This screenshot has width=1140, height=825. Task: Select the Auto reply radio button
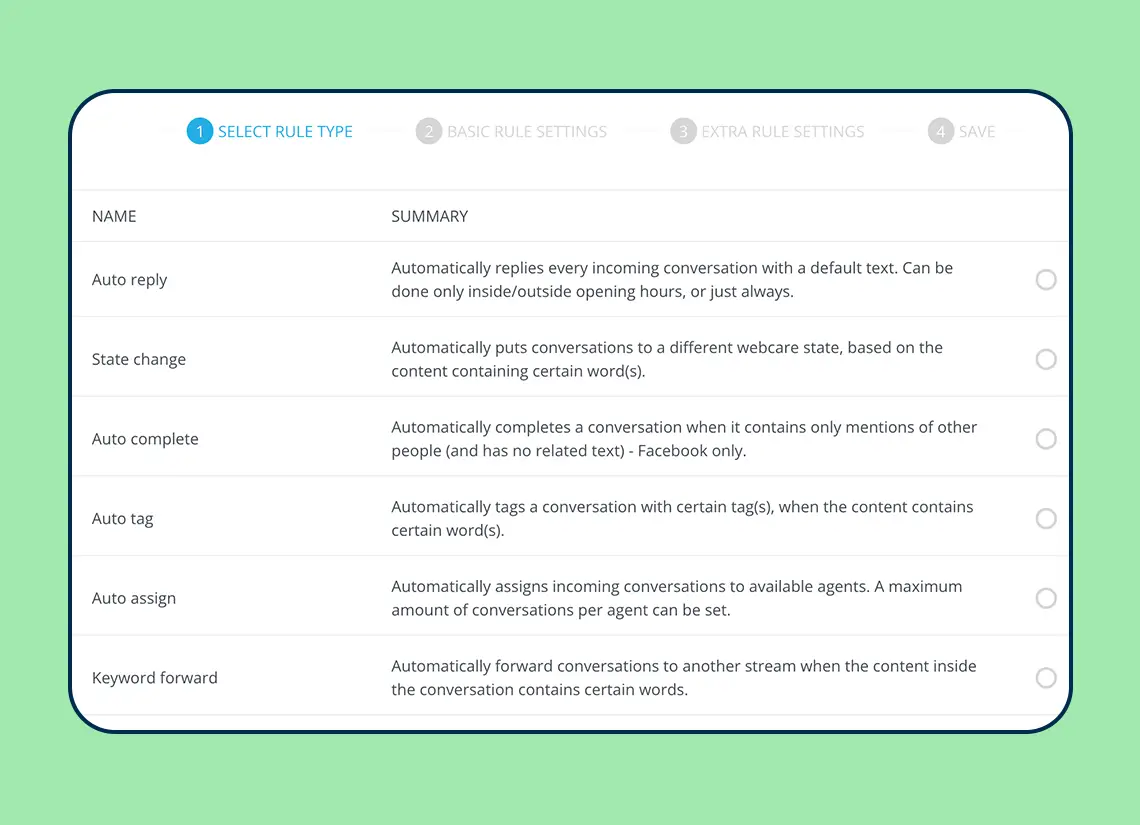click(x=1046, y=280)
